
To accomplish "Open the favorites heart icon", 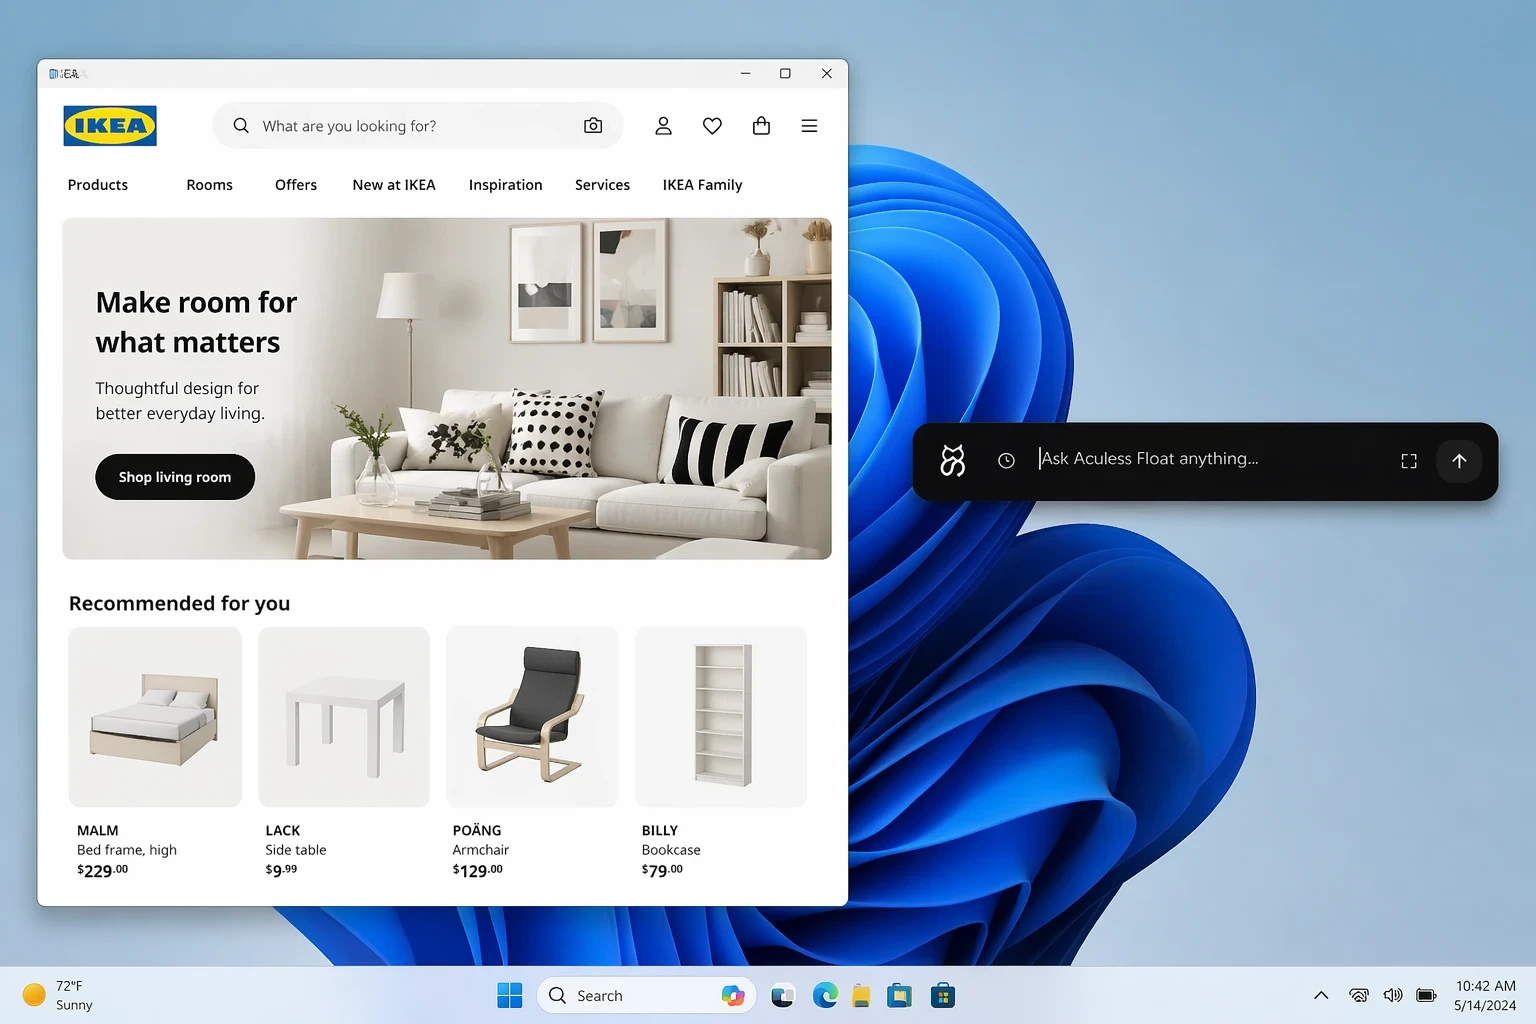I will click(712, 126).
